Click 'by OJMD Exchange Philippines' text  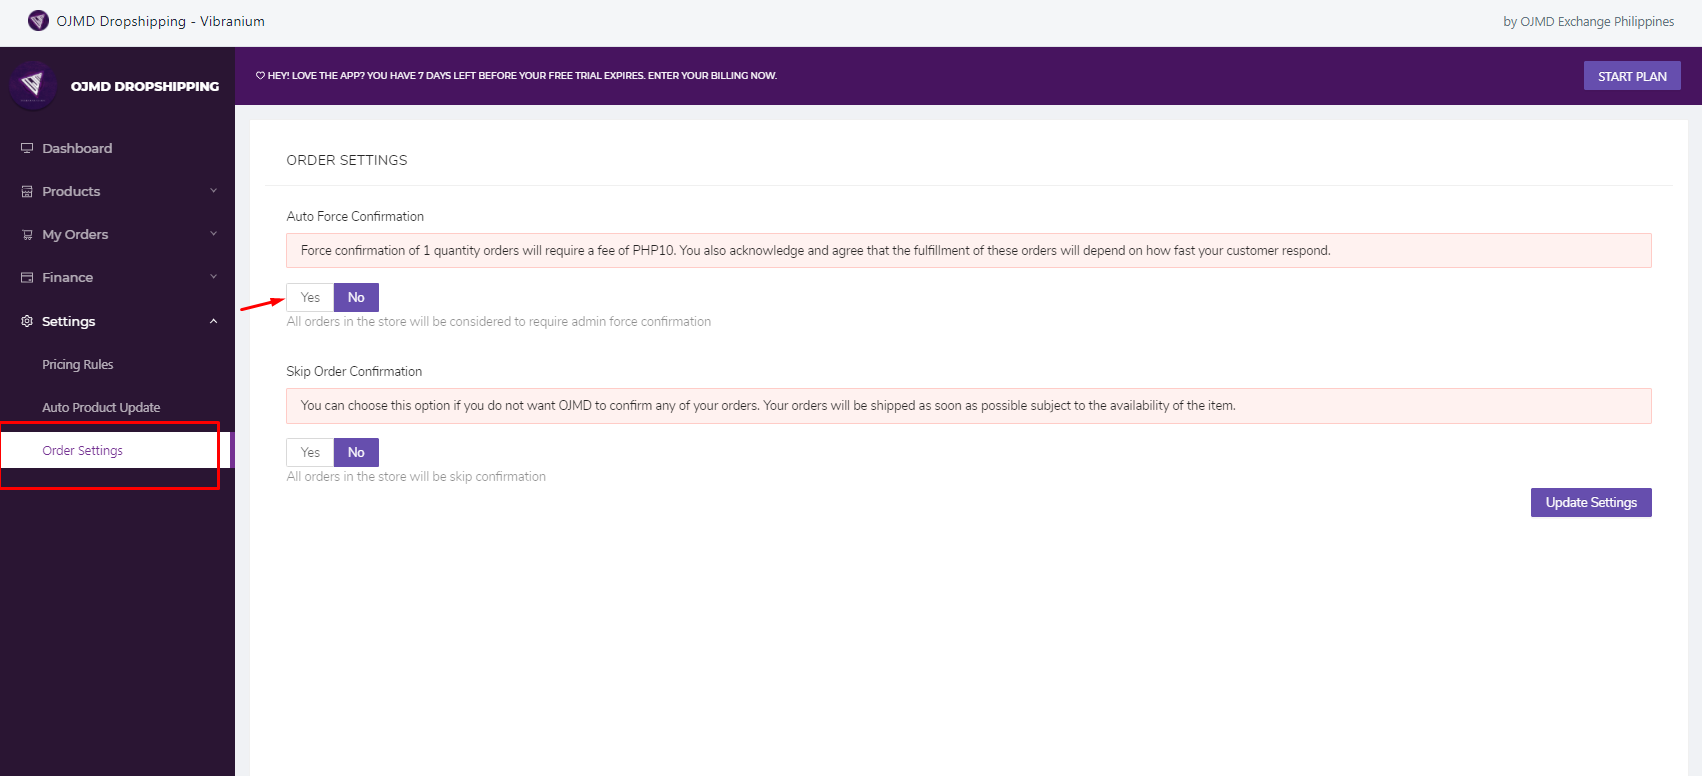(x=1589, y=22)
